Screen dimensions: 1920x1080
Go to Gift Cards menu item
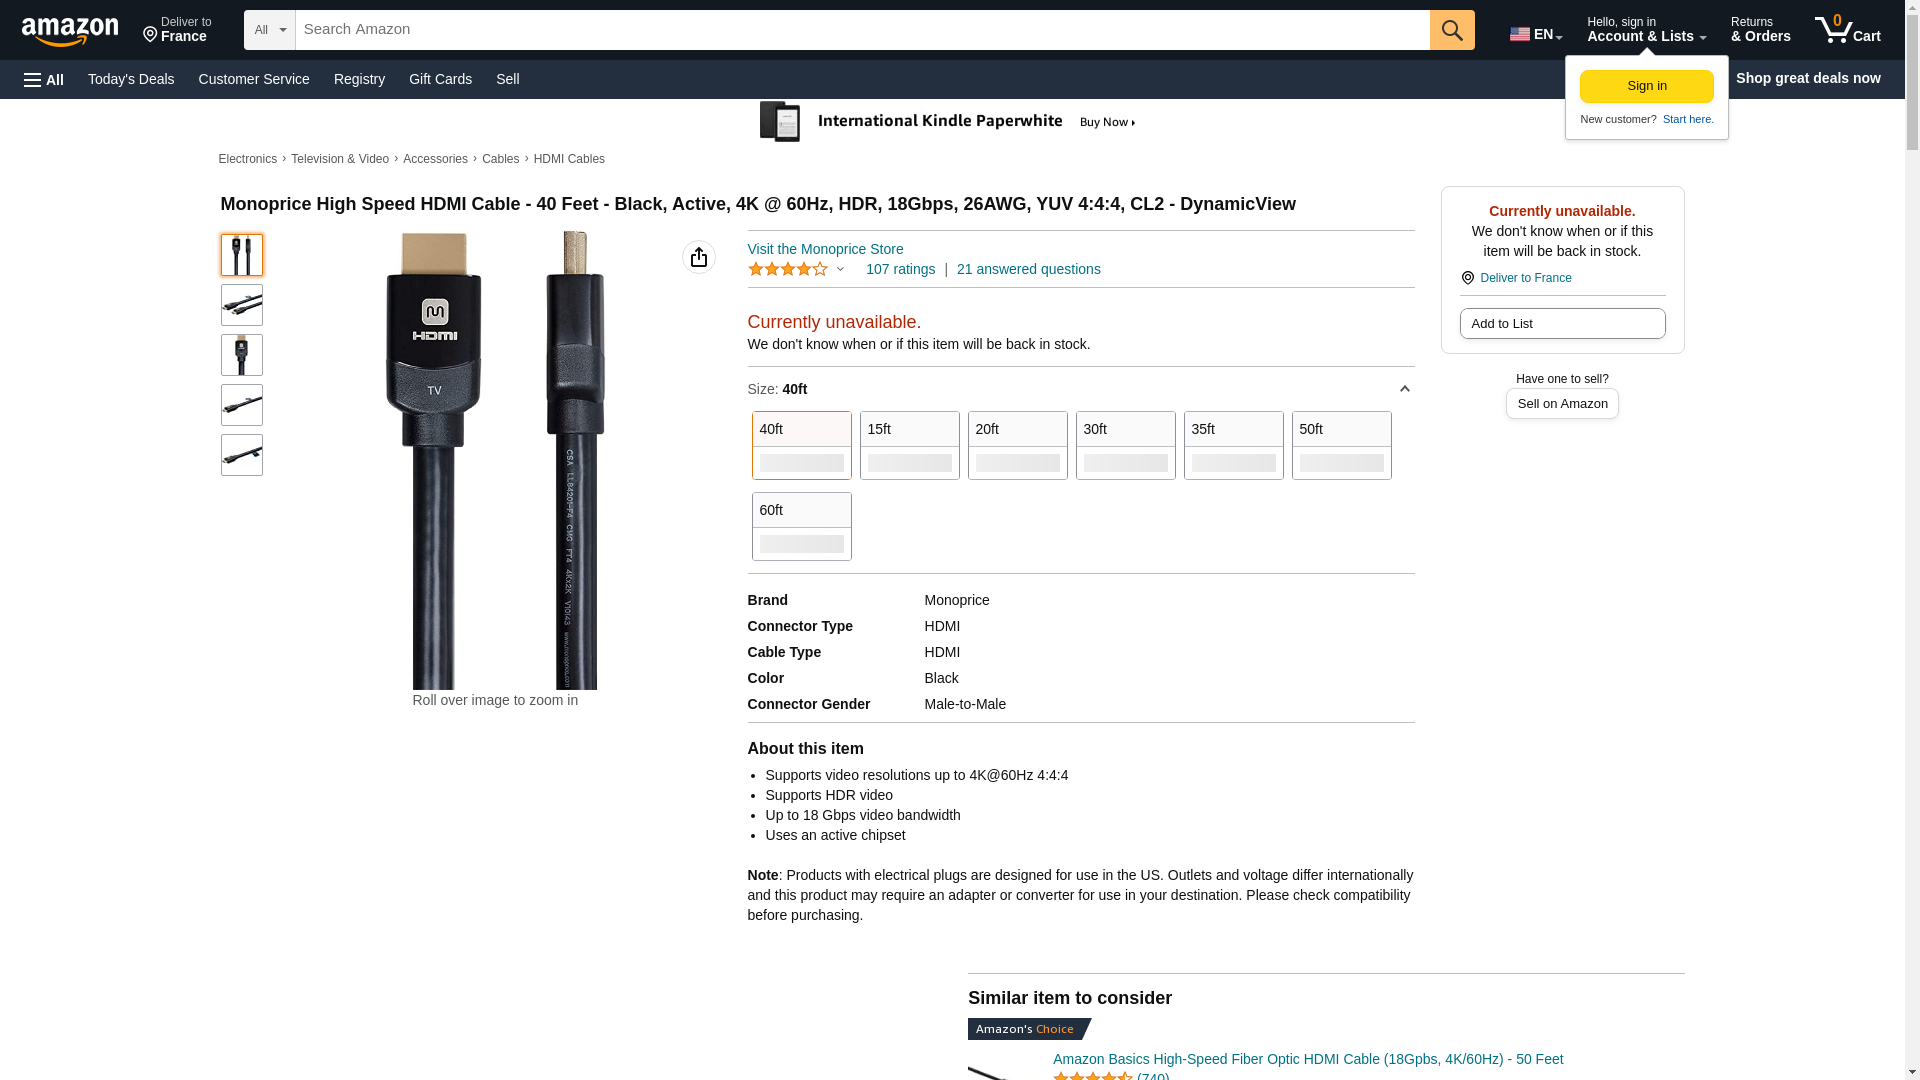point(440,79)
